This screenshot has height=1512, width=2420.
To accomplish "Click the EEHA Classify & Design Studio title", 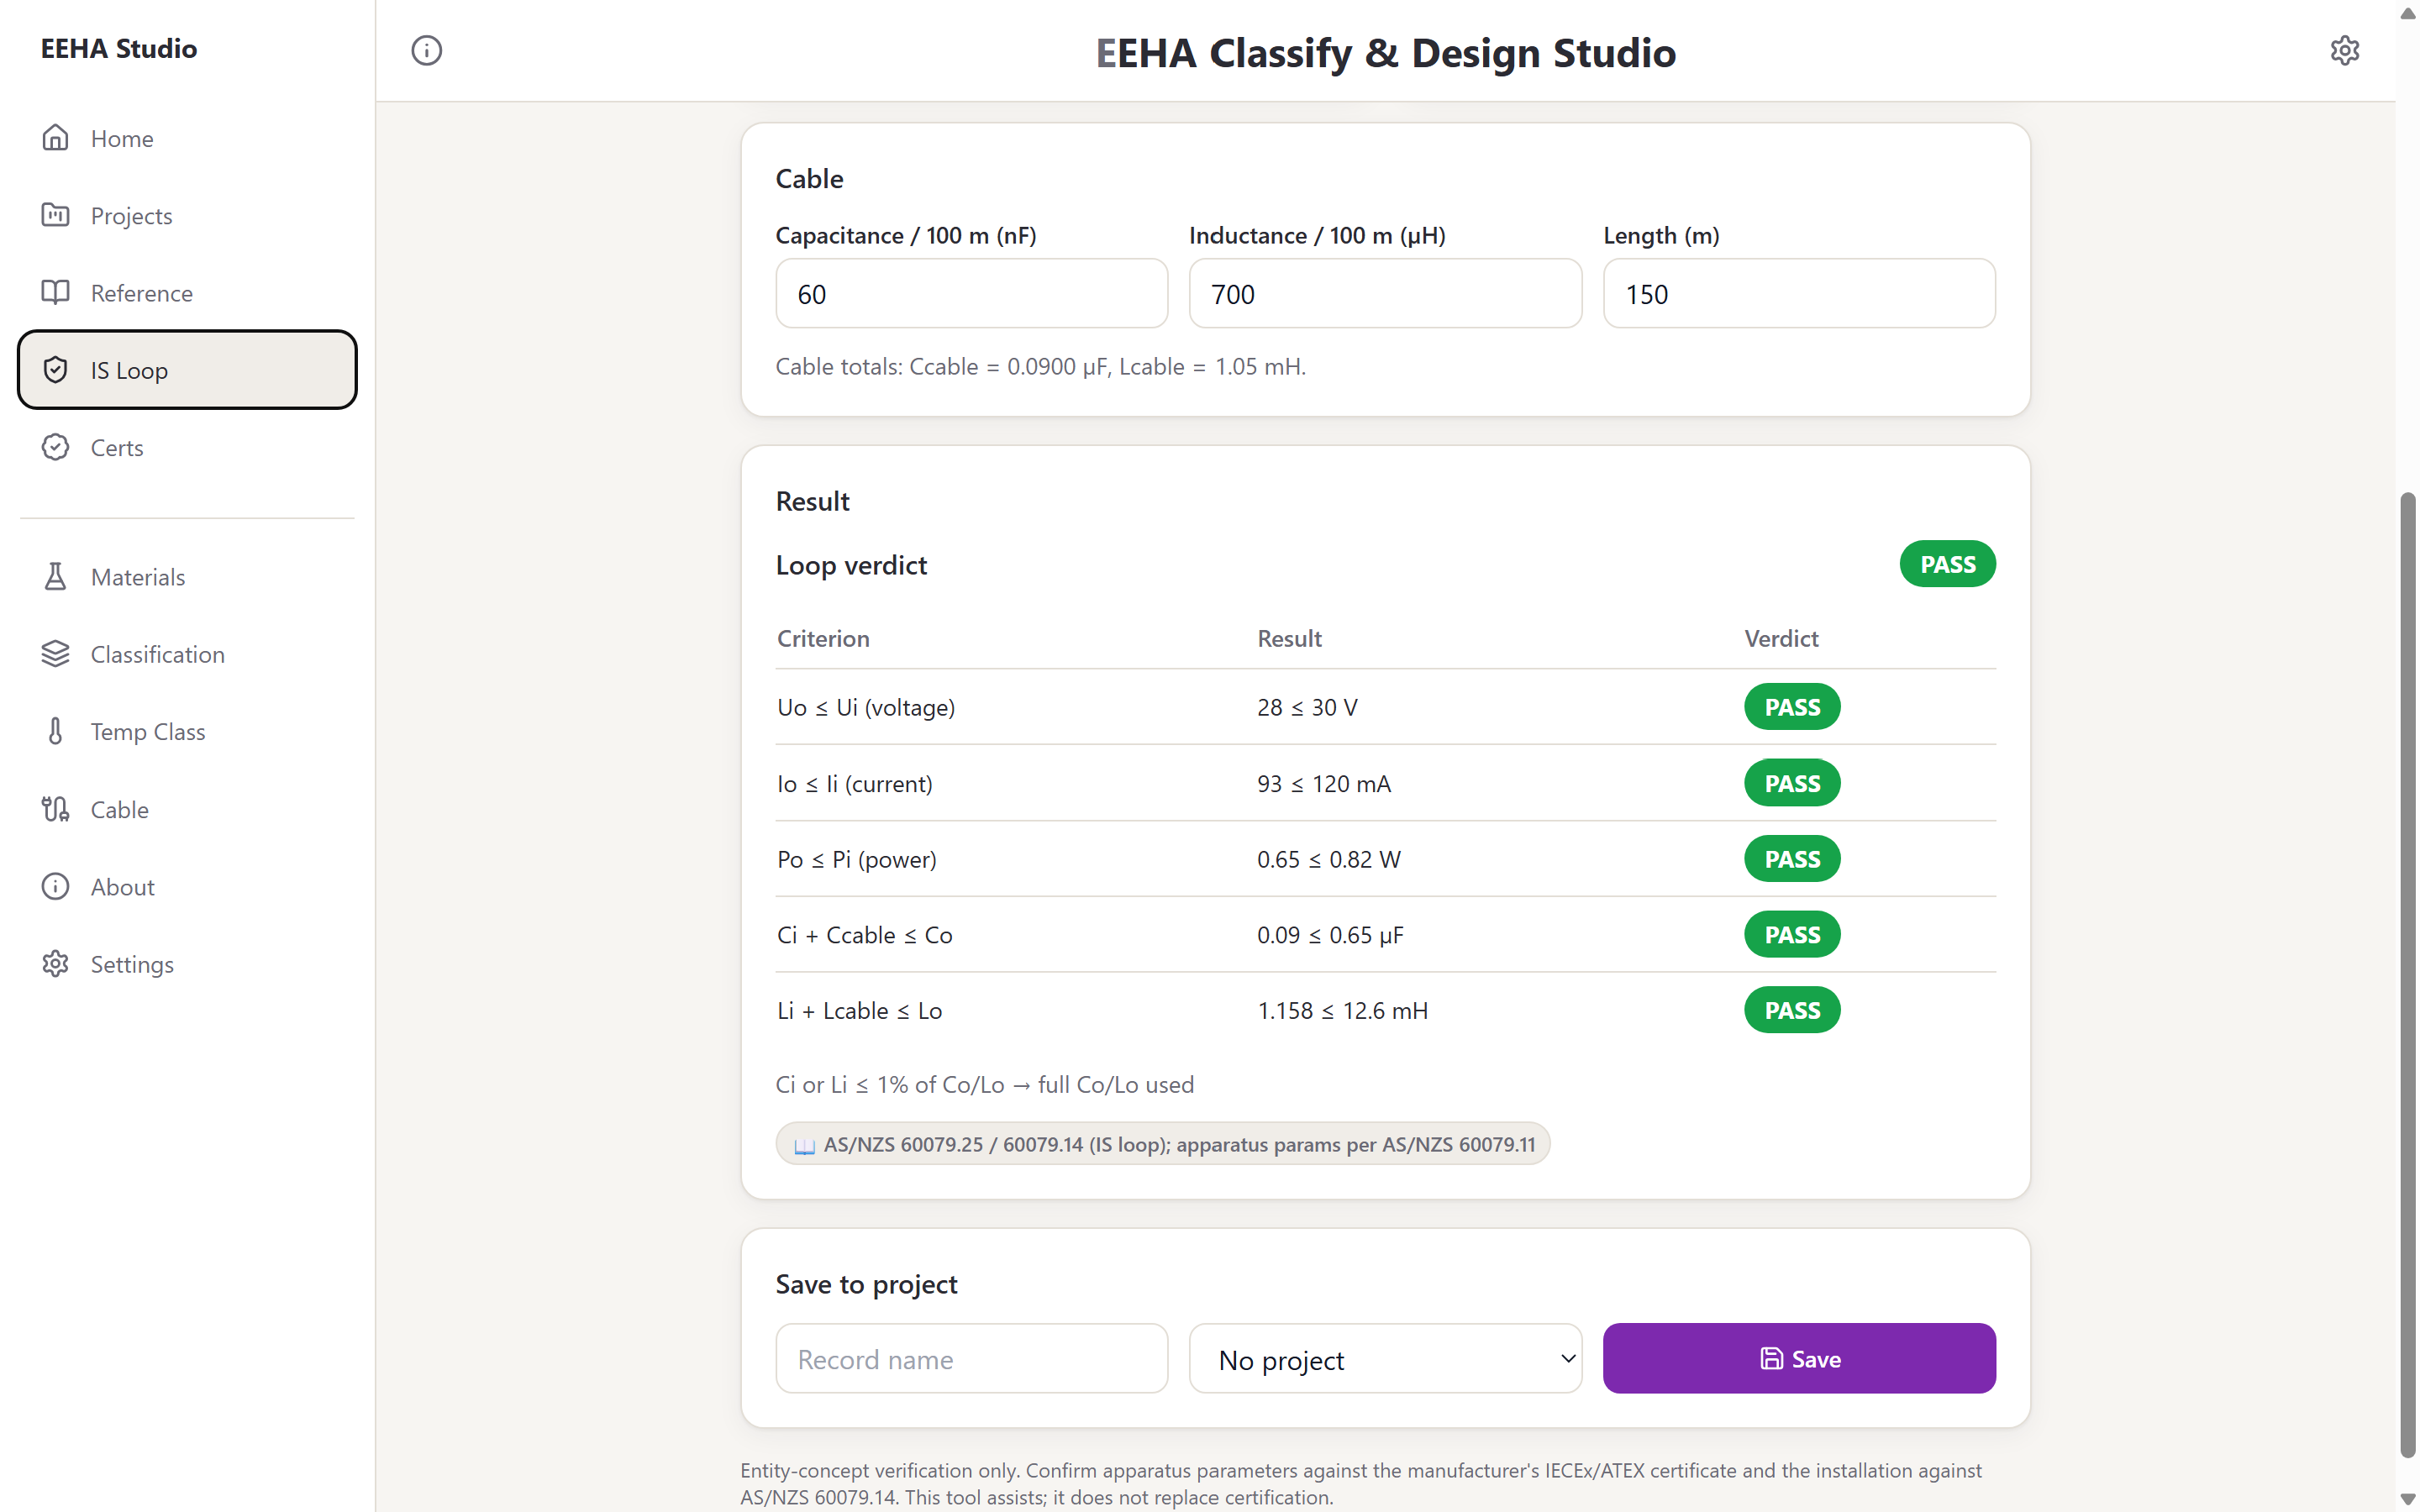I will (1385, 52).
